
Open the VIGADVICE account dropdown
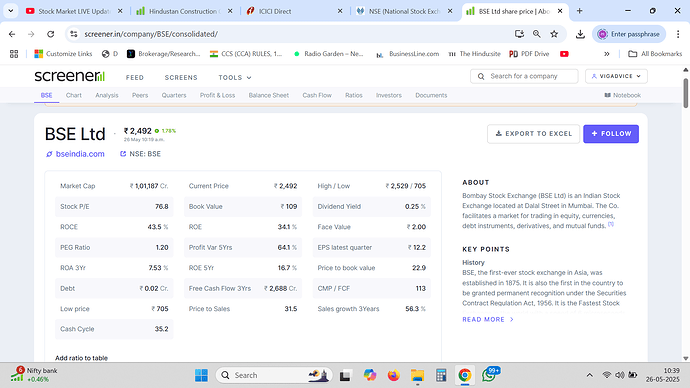[x=616, y=76]
